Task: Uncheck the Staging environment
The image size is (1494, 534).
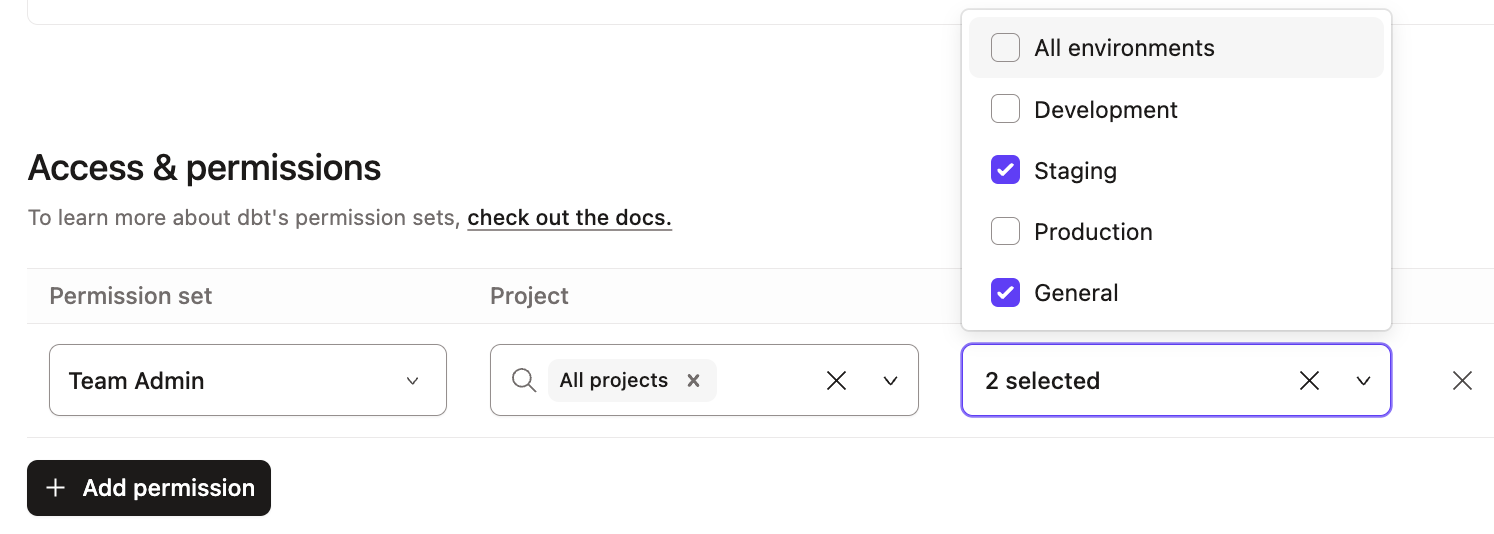Action: point(1005,171)
